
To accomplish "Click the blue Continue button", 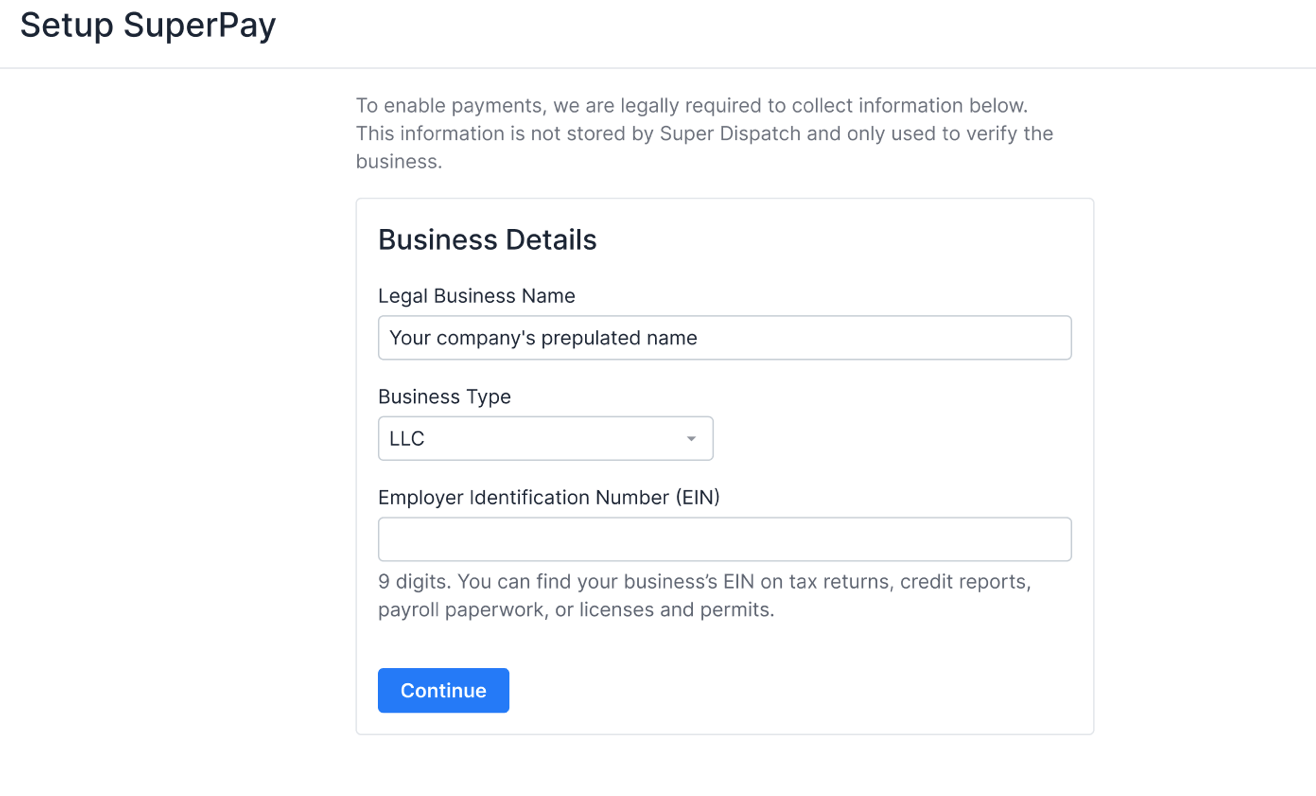I will (x=443, y=690).
